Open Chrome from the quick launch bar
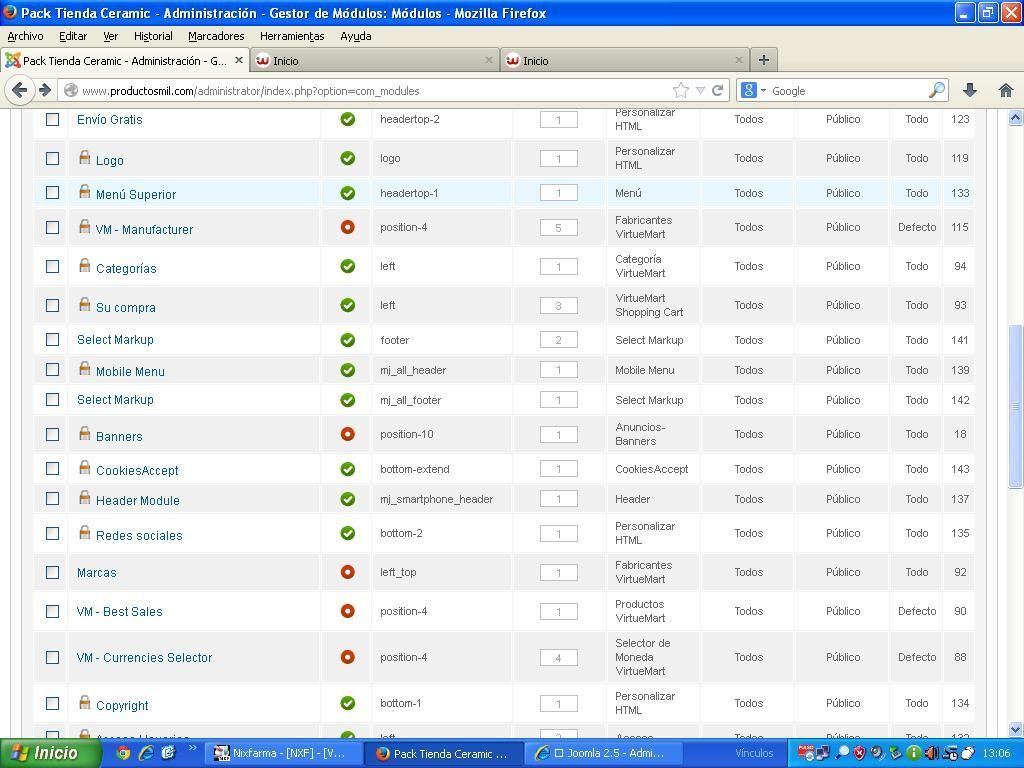Viewport: 1024px width, 768px height. tap(123, 753)
